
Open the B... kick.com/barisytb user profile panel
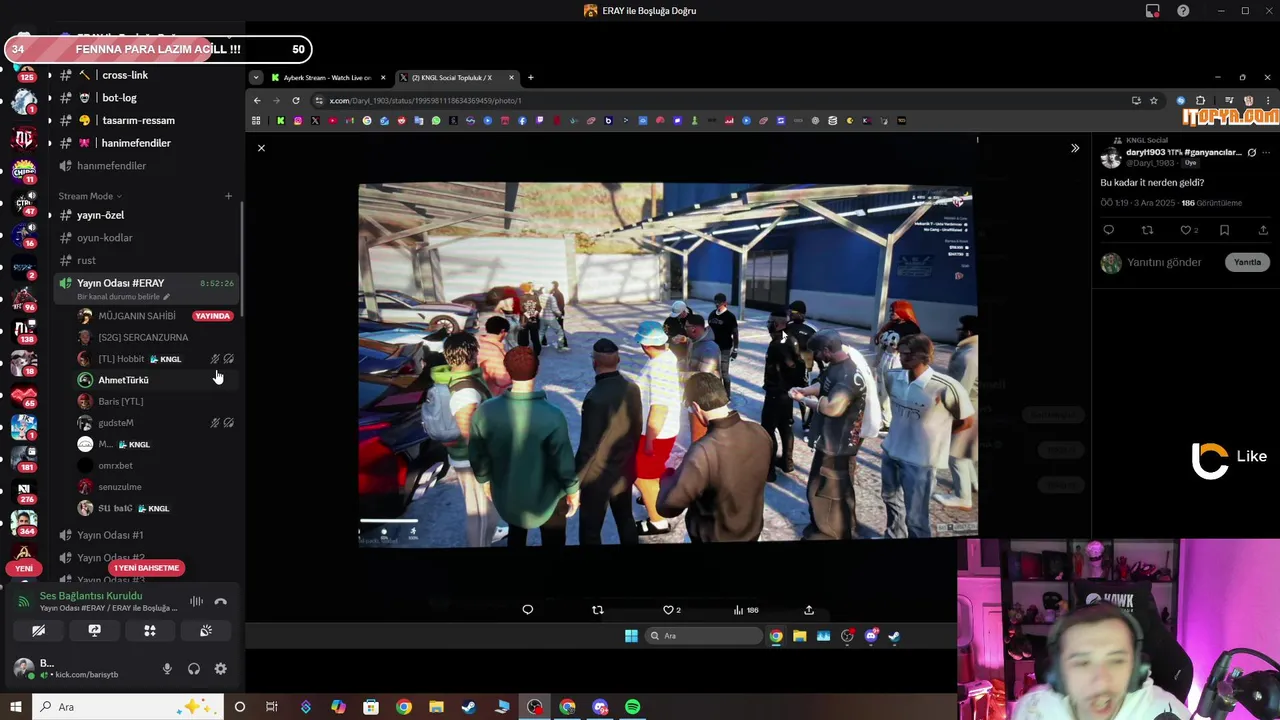[80, 669]
